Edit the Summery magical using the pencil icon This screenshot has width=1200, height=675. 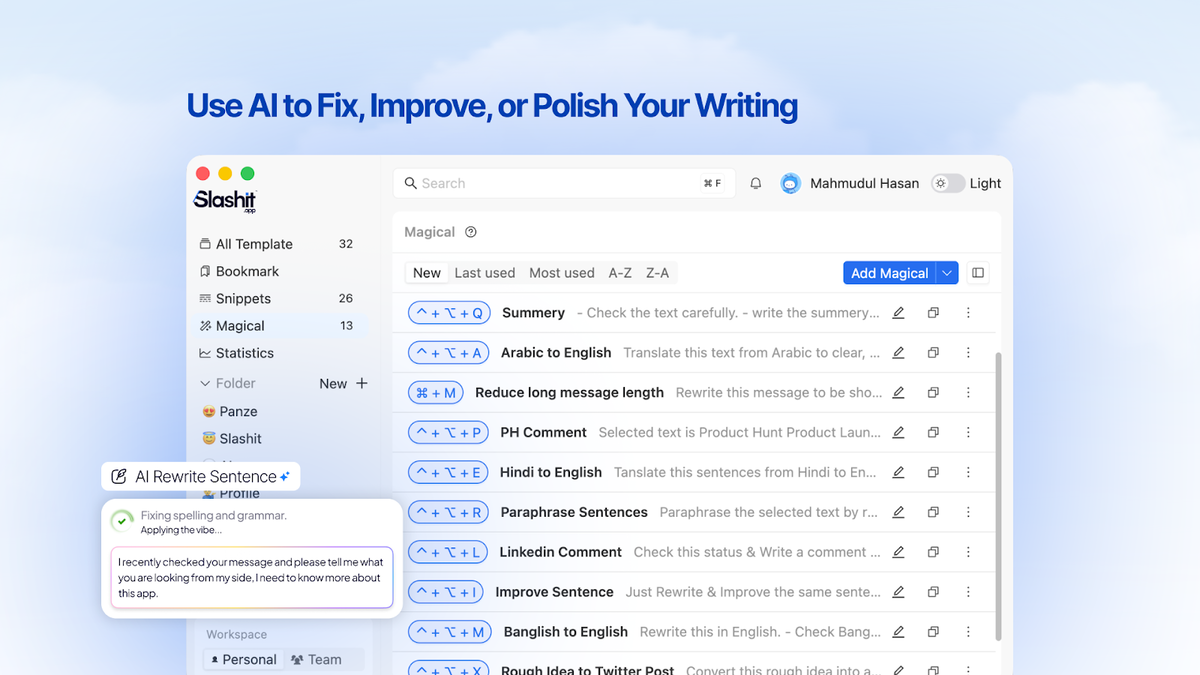tap(898, 312)
